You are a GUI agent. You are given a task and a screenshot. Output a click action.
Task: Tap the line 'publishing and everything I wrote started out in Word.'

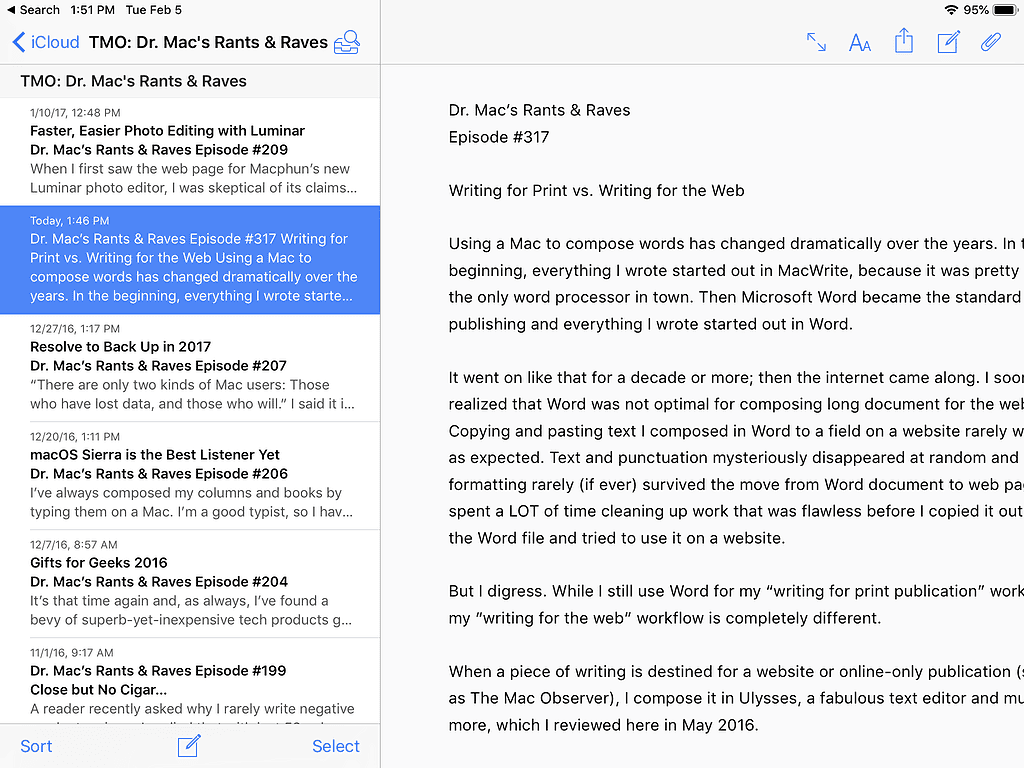pos(650,325)
